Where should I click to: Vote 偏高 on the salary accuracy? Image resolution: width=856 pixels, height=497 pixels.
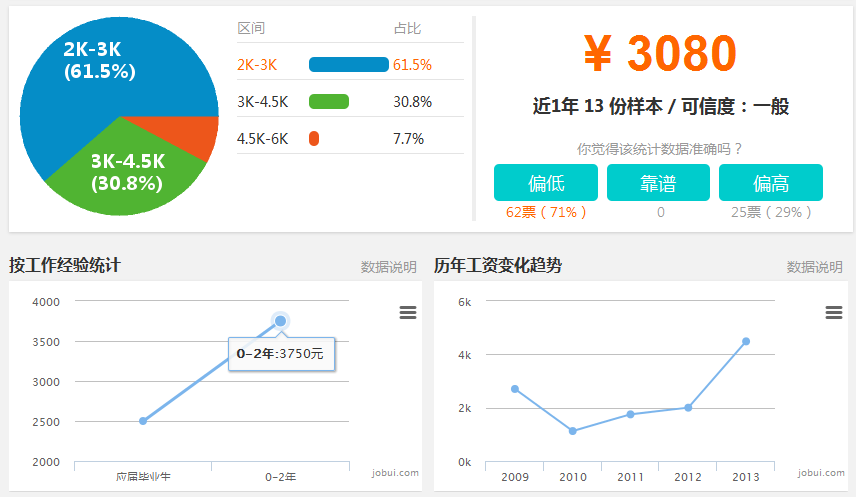point(771,182)
